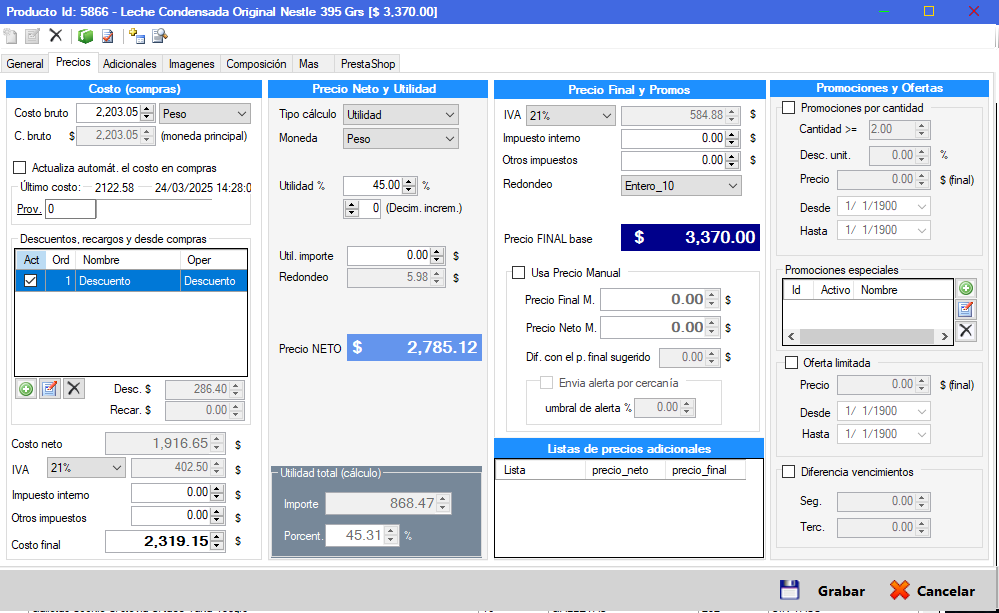Click the red X Cancelar icon
The width and height of the screenshot is (999, 613).
(899, 590)
